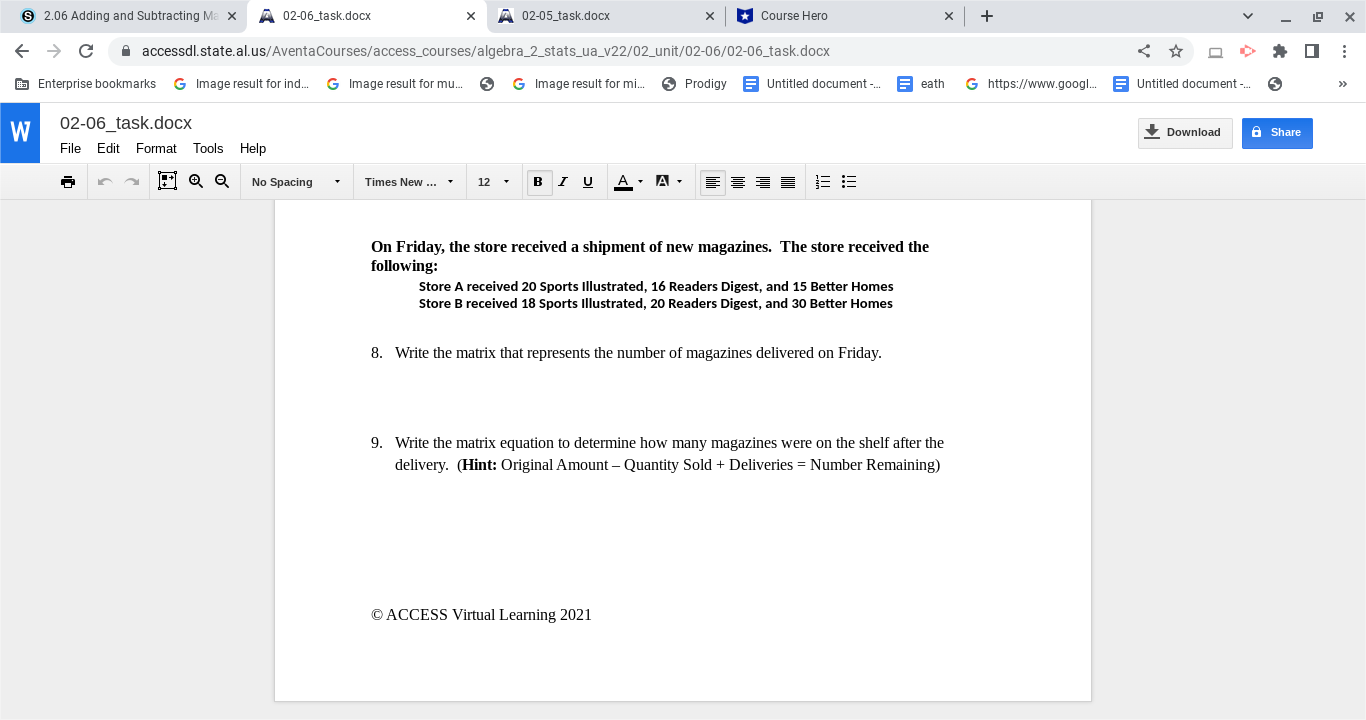Print the document using the printer icon
Screen dimensions: 1366x720
tap(68, 182)
